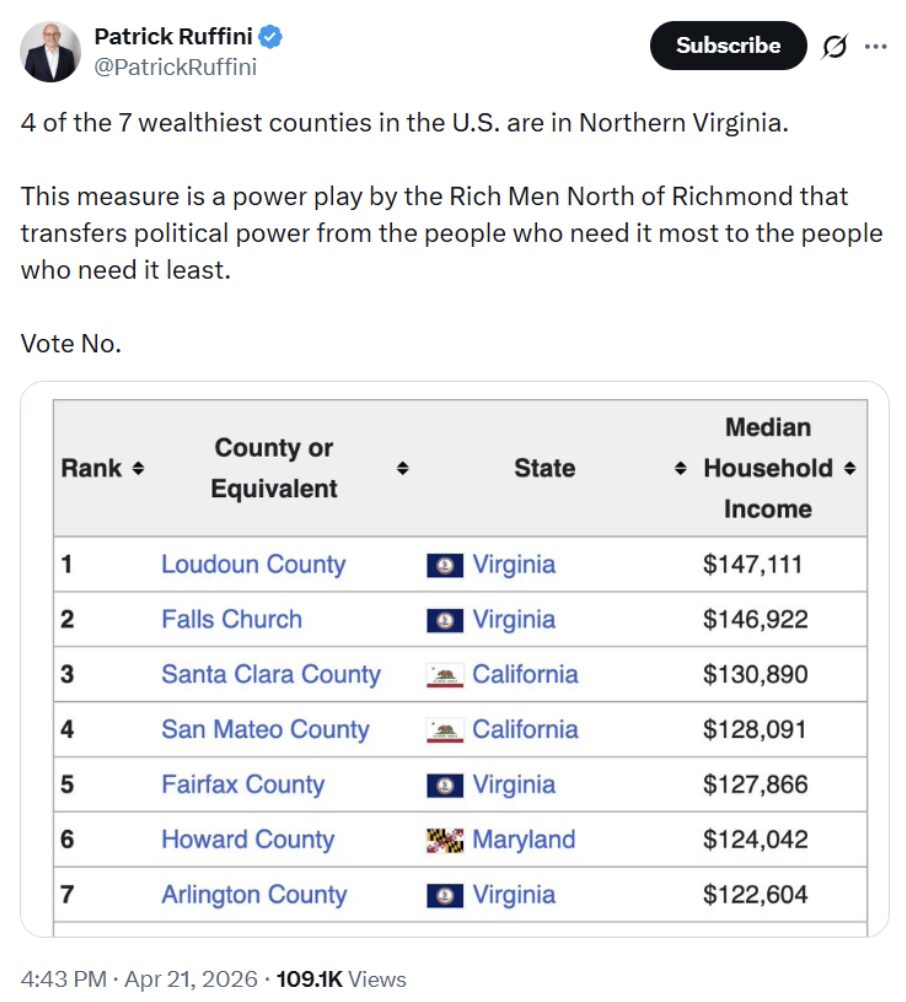This screenshot has width=906, height=1002.
Task: Open the @PatrickRuffini handle link
Action: [x=175, y=67]
